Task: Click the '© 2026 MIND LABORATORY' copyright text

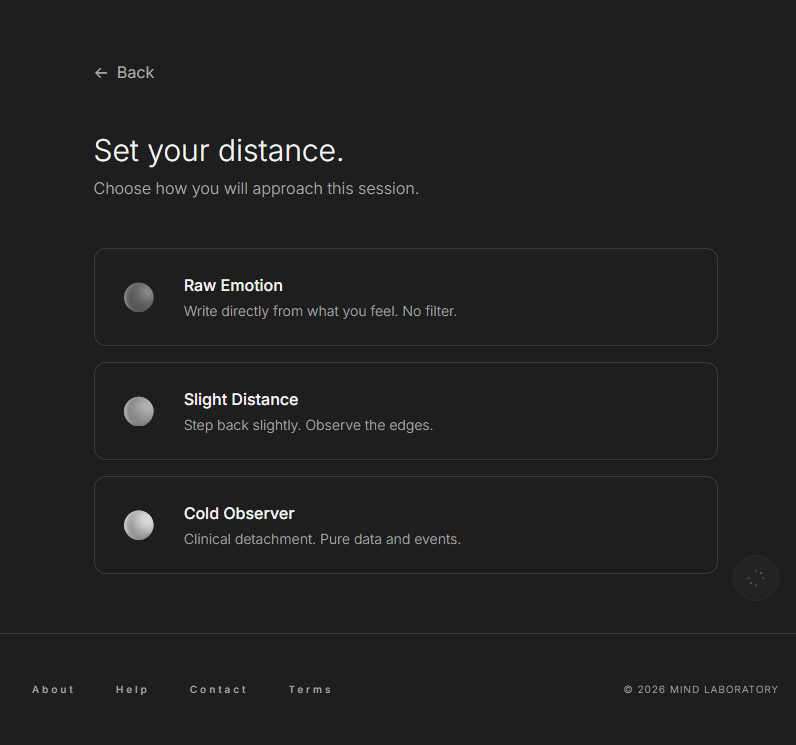Action: [x=701, y=689]
